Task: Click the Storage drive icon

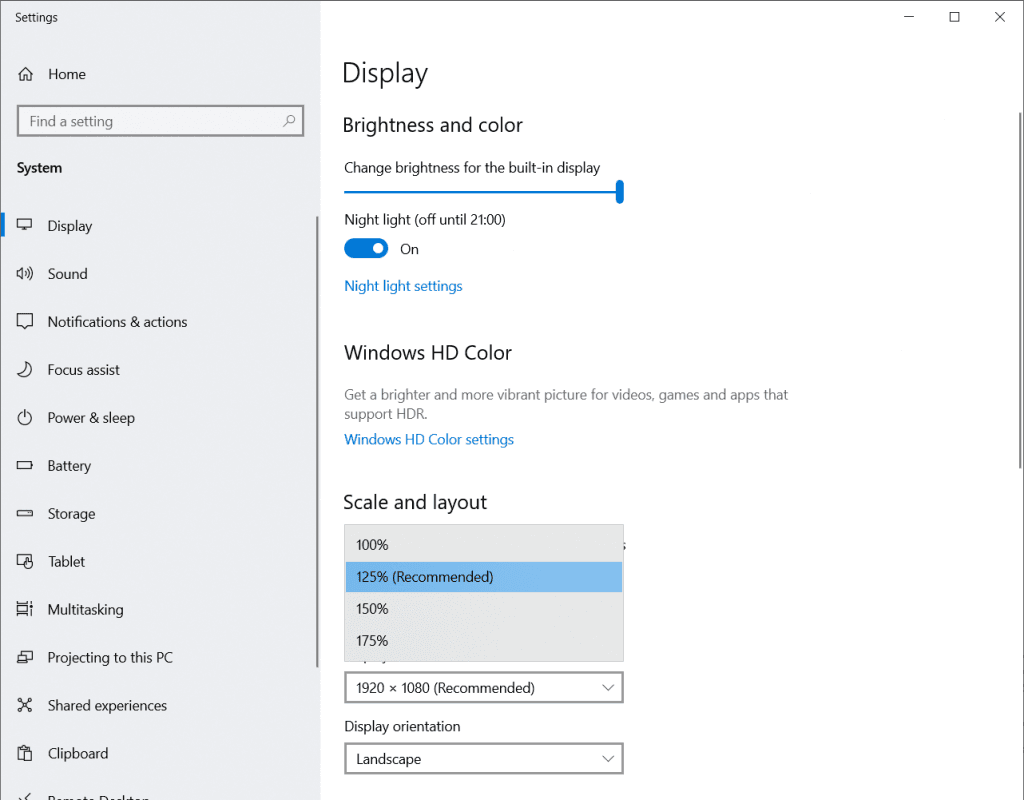Action: point(25,513)
